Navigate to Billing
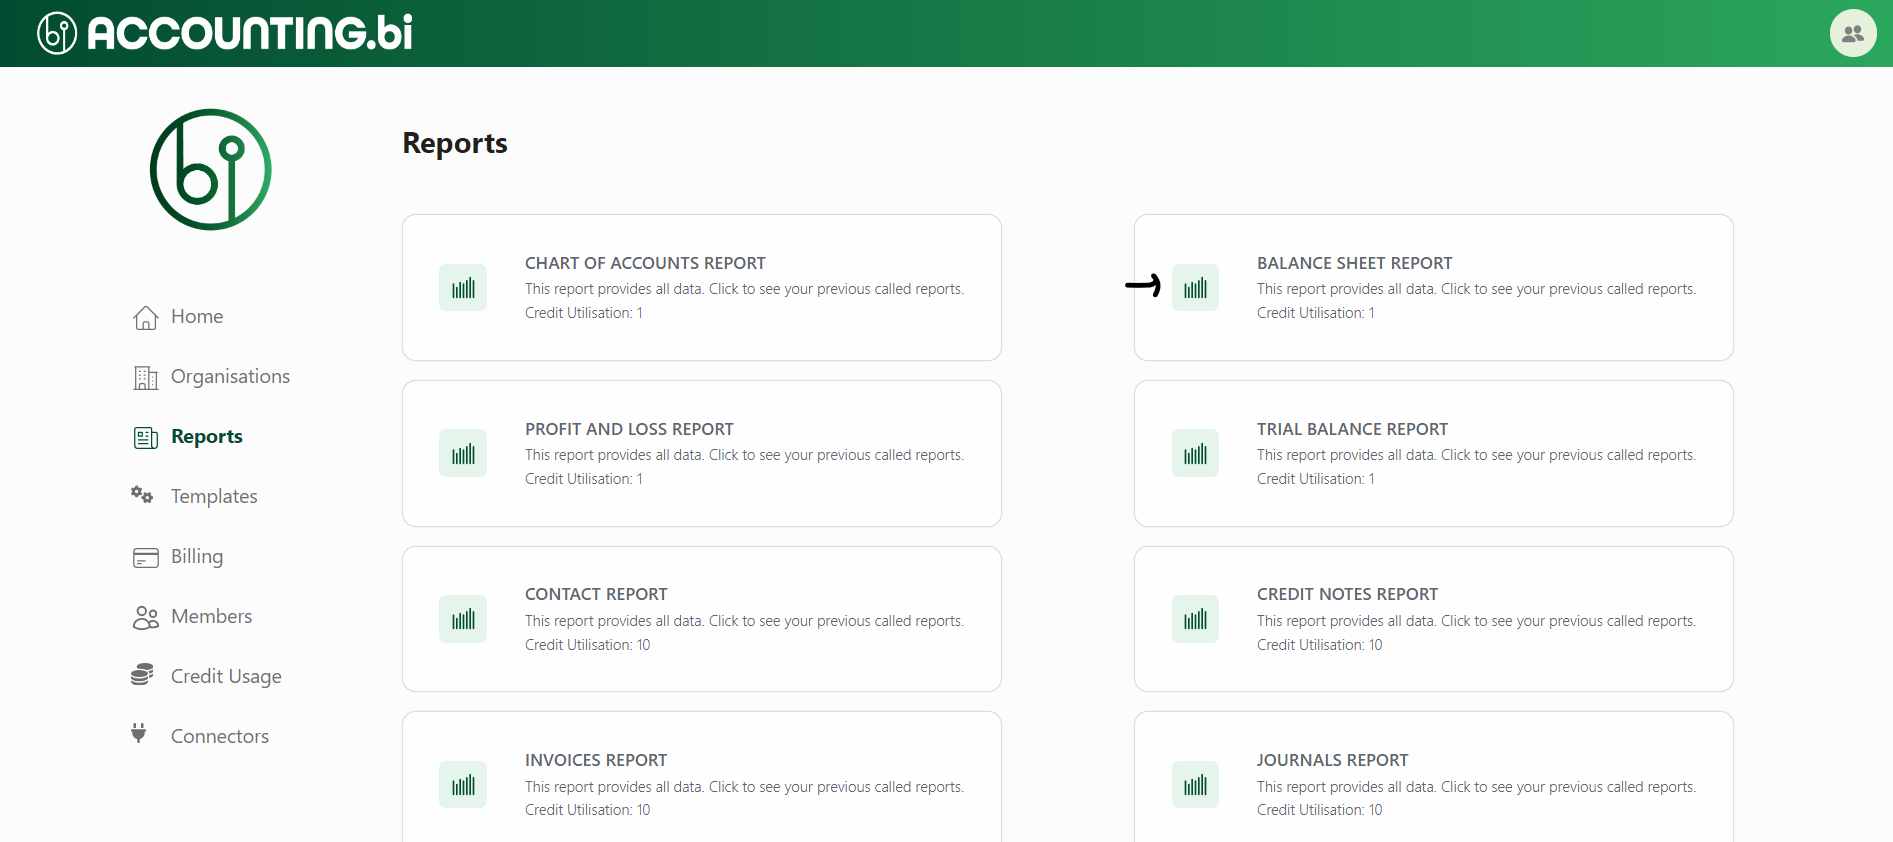 pos(197,556)
